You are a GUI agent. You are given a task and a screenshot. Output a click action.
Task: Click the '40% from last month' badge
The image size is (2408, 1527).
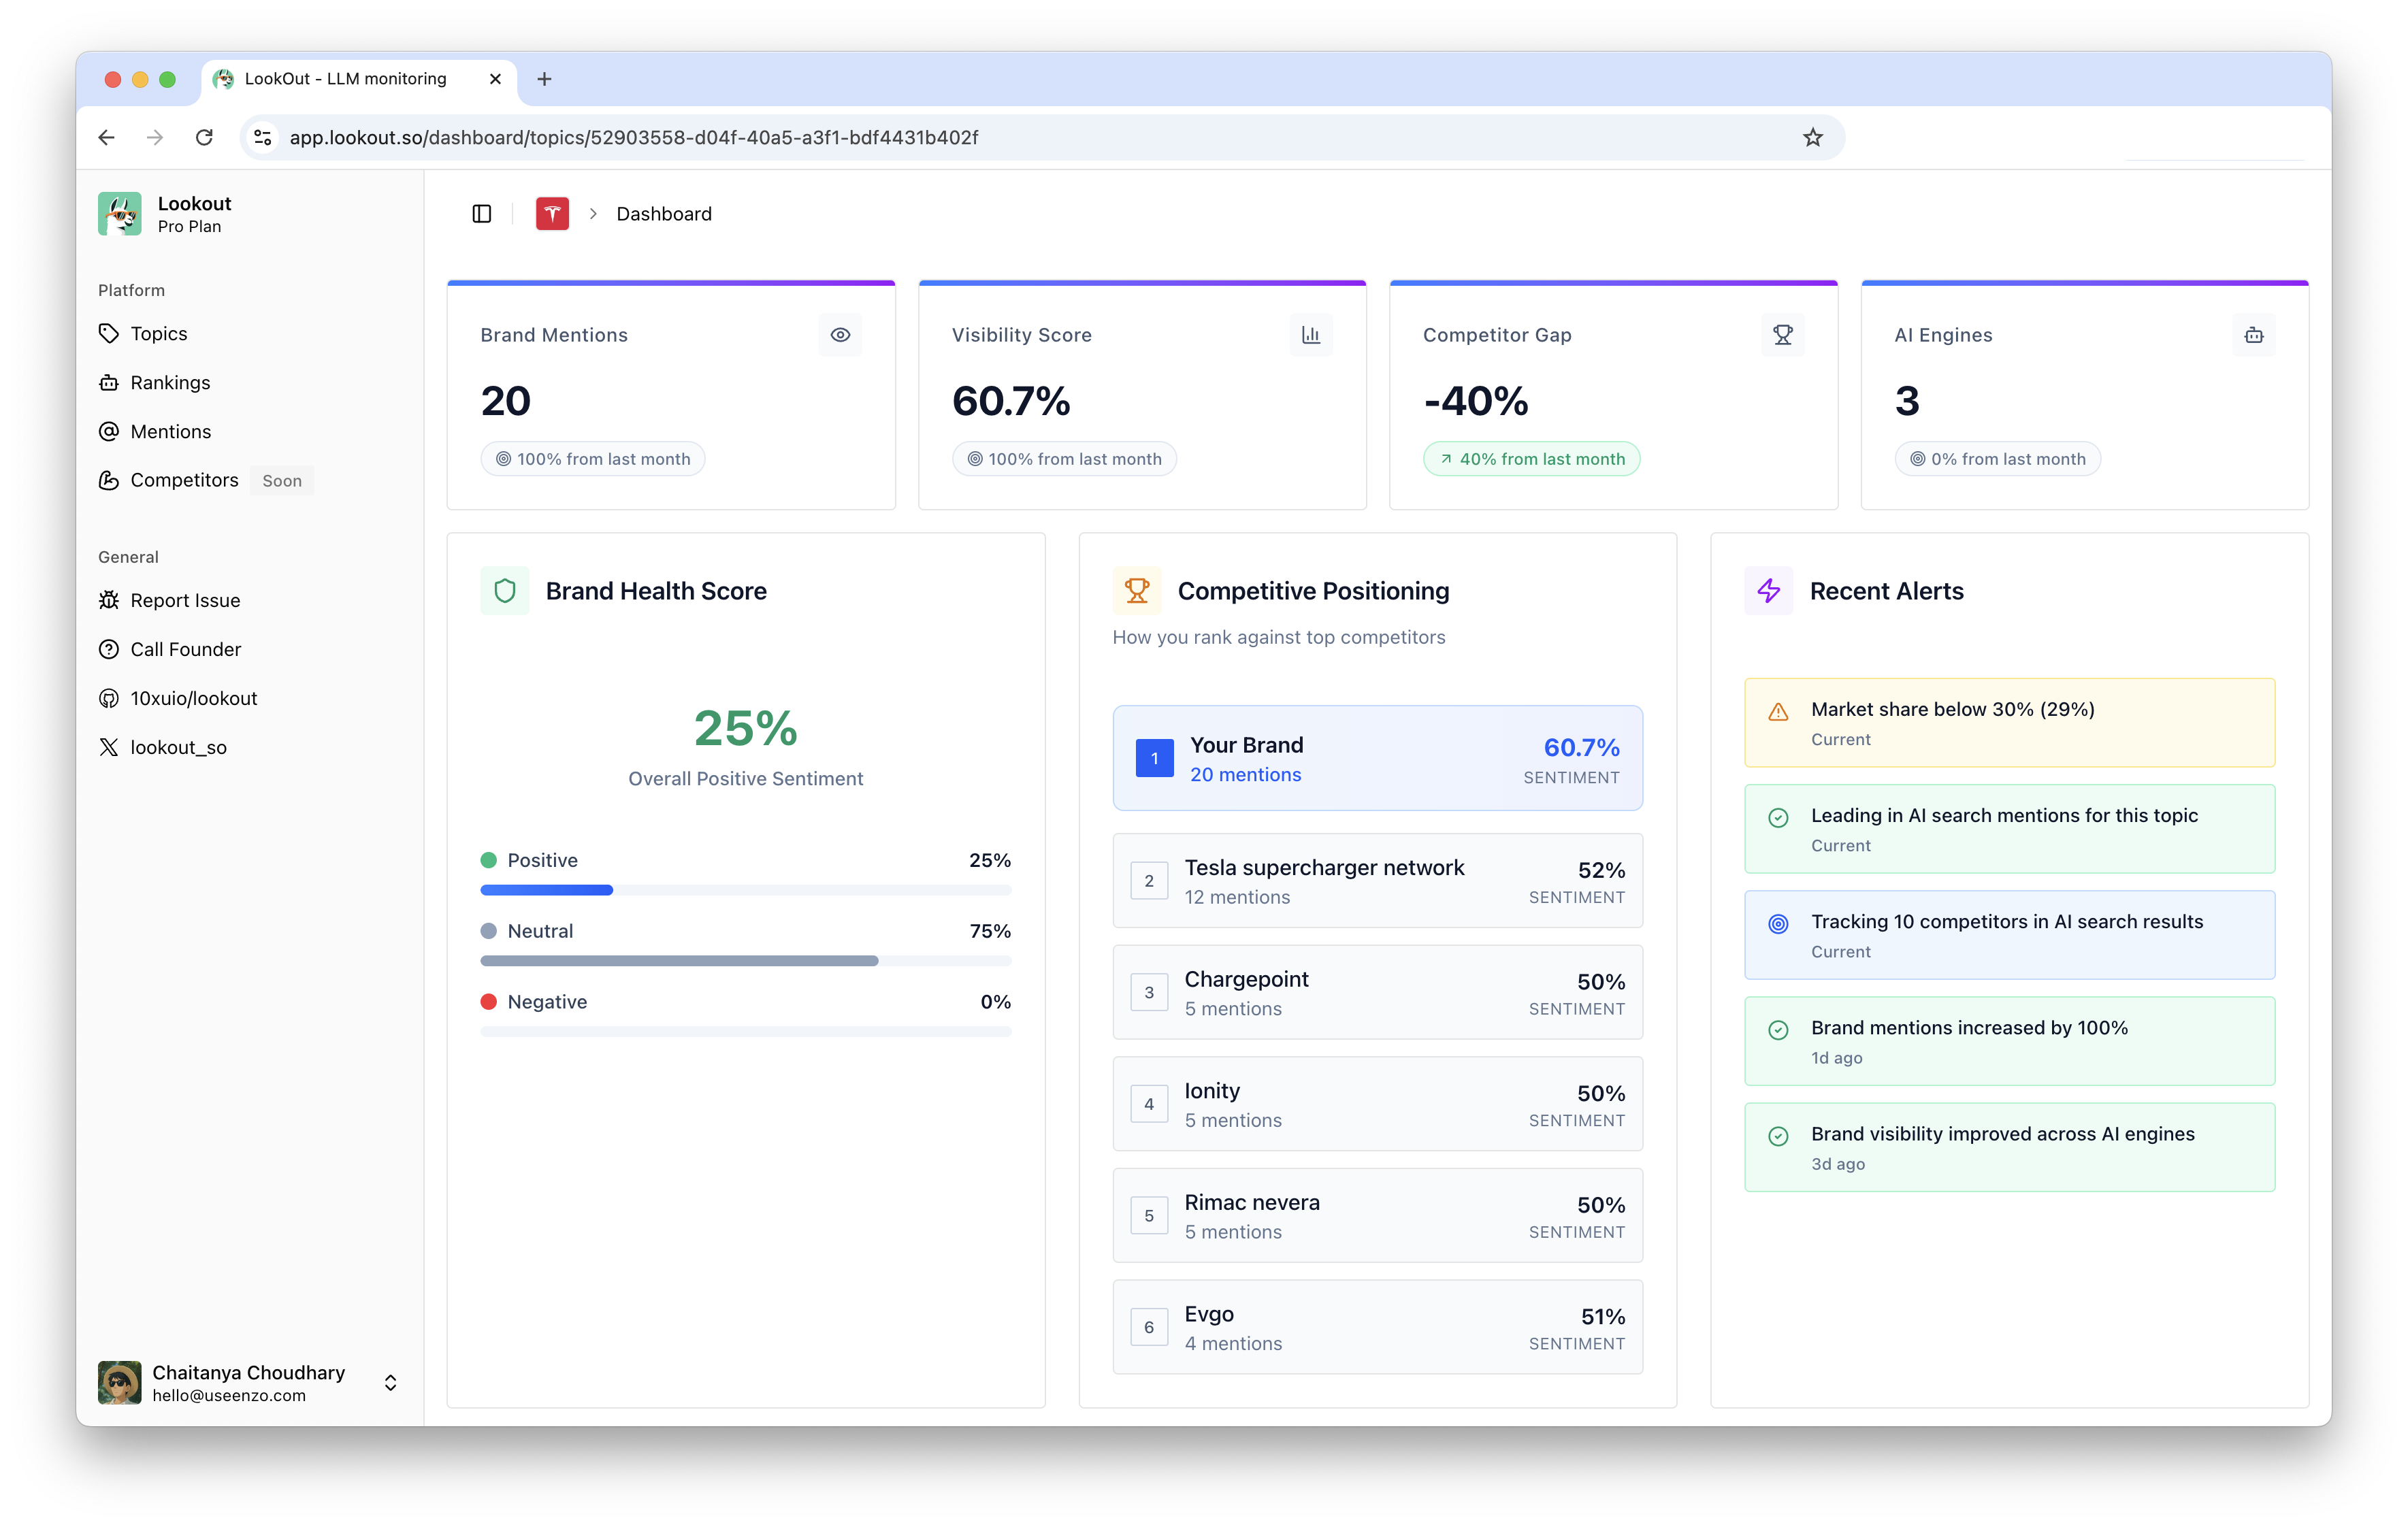coord(1532,459)
